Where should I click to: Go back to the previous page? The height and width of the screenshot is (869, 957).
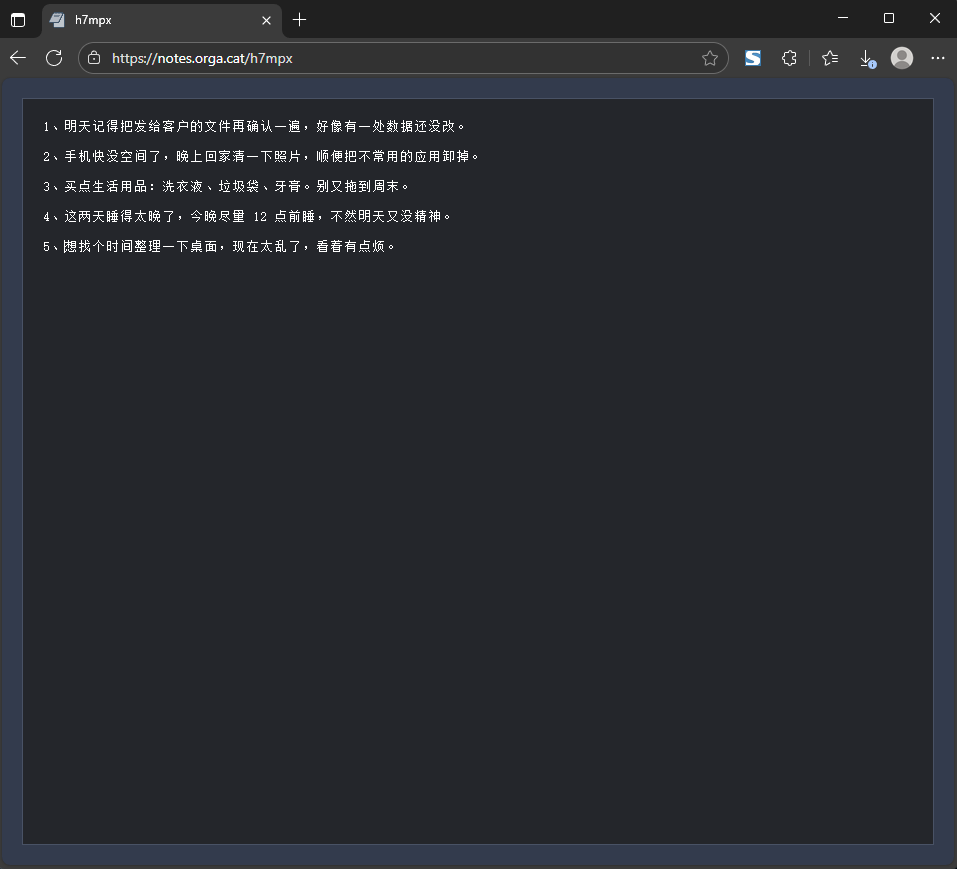point(18,58)
